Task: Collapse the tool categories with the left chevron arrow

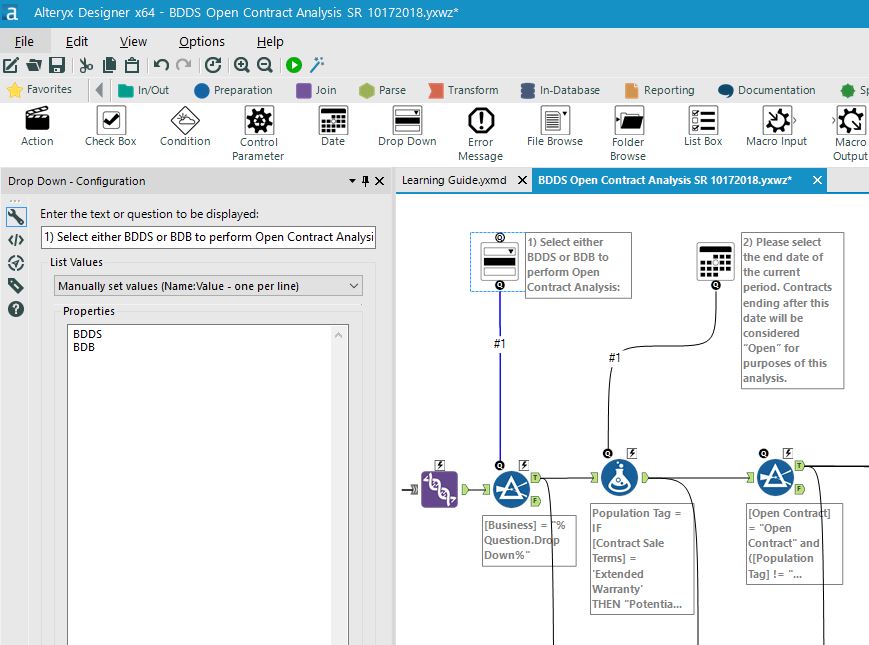Action: tap(98, 89)
